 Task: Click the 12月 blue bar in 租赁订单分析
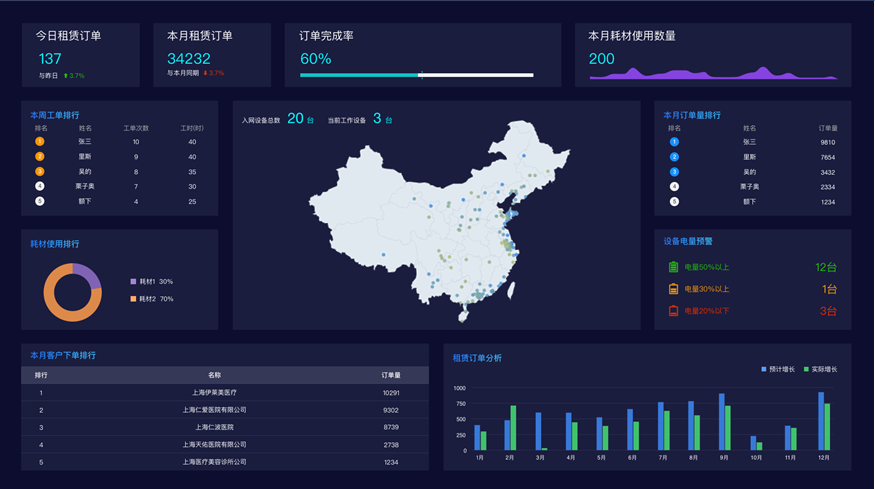(x=821, y=421)
